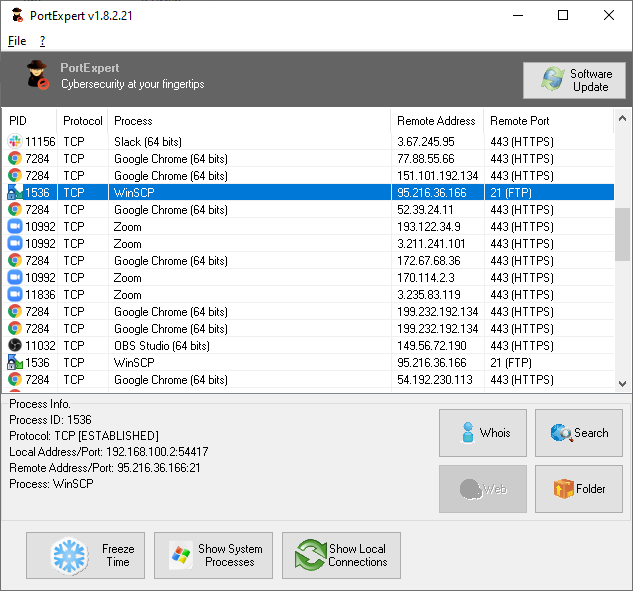Sort by the Process column header
Image resolution: width=633 pixels, height=591 pixels.
click(x=249, y=121)
